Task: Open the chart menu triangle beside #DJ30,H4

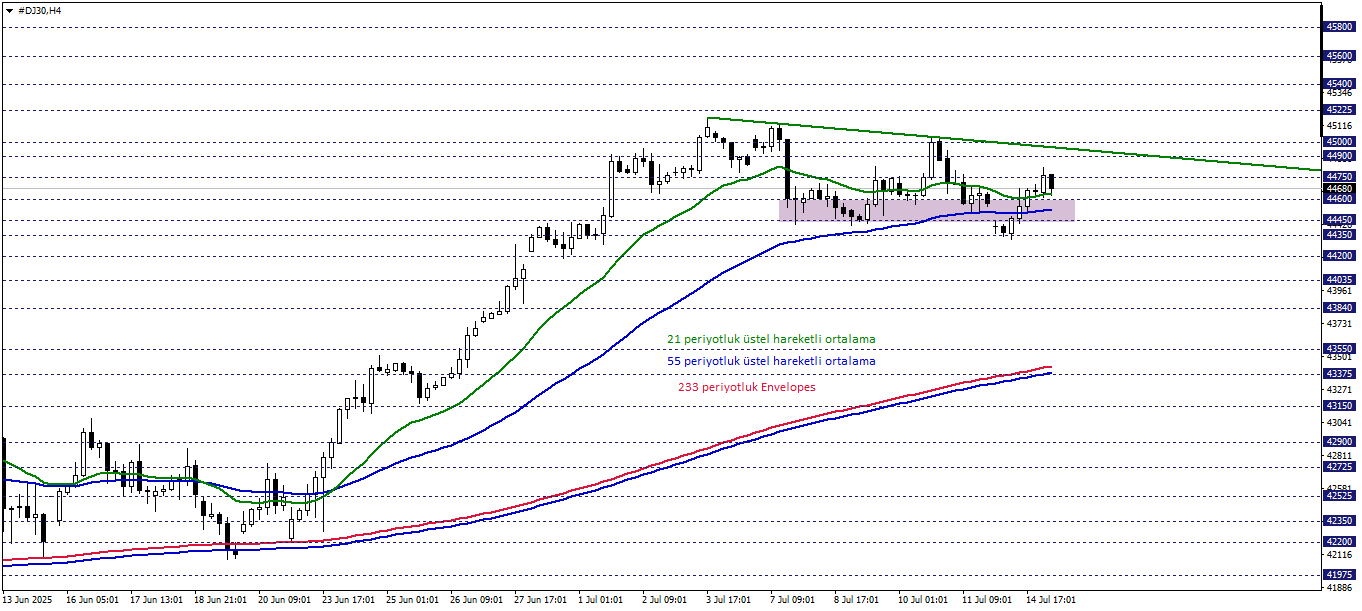Action: 9,10
